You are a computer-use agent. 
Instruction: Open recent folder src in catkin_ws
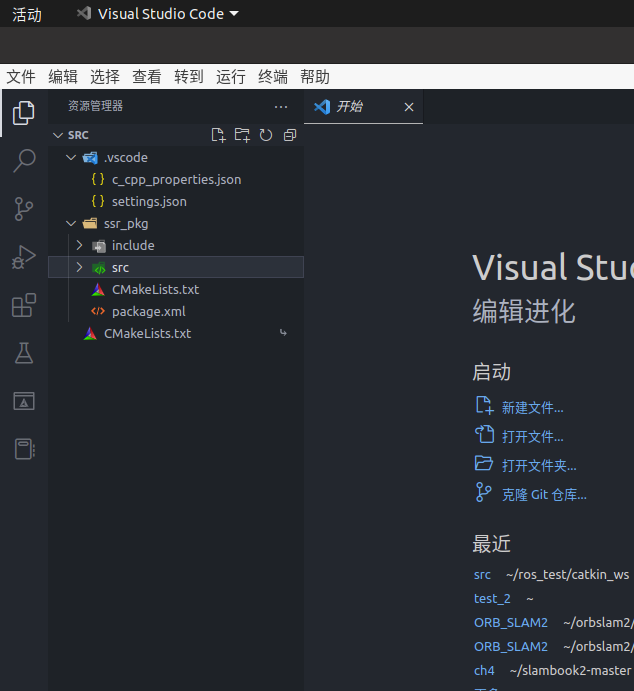(x=482, y=575)
